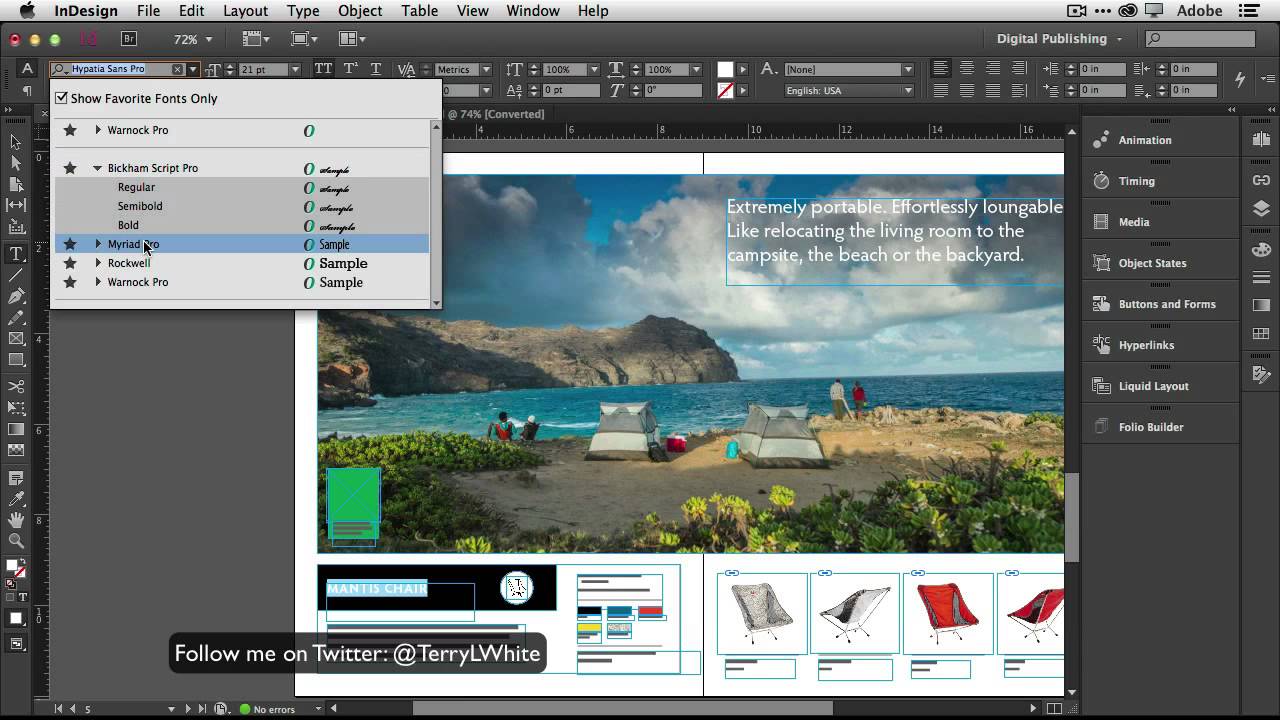
Task: Click the white fill color swatch
Action: pos(725,69)
